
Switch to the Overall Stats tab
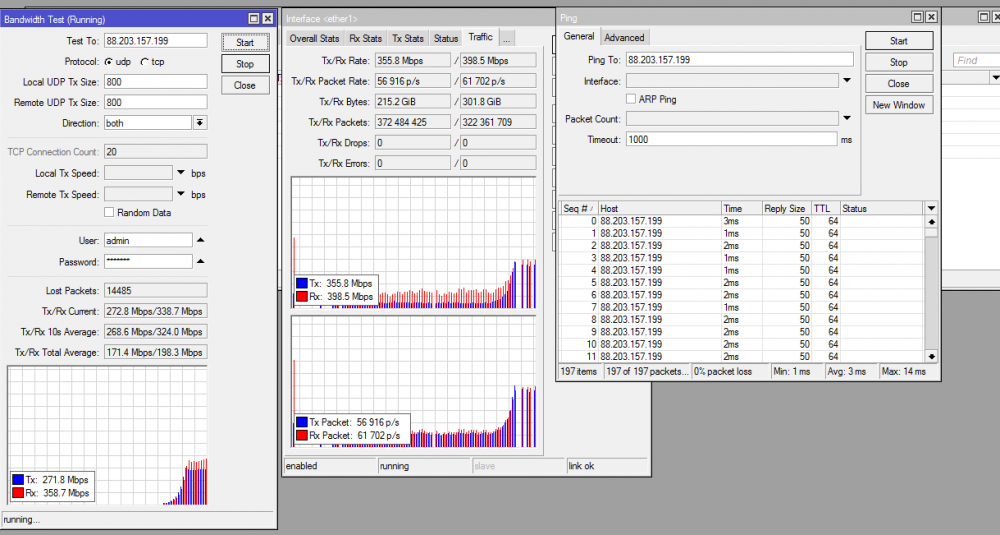point(314,38)
